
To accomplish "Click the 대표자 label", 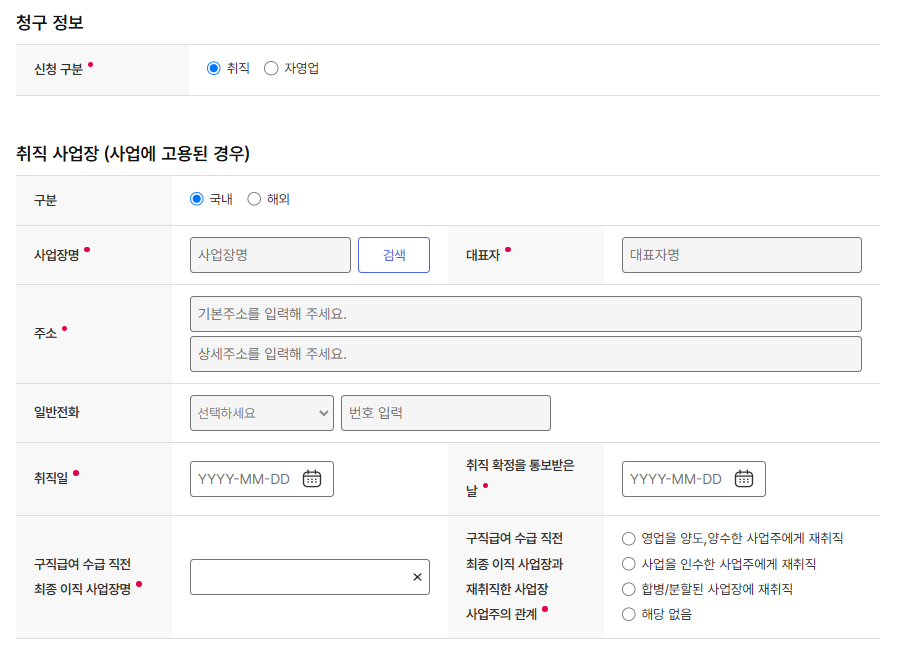I will click(483, 255).
